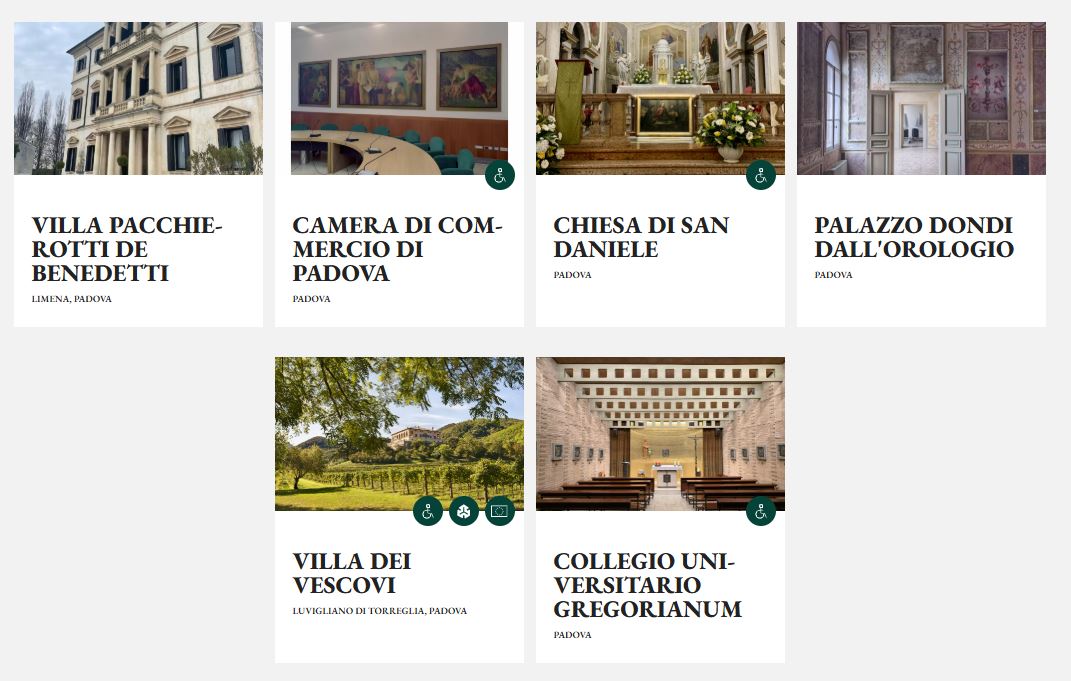The image size is (1071, 681).
Task: Click the wheelchair accessibility icon on Chiesa di San Daniele
Action: [x=761, y=176]
